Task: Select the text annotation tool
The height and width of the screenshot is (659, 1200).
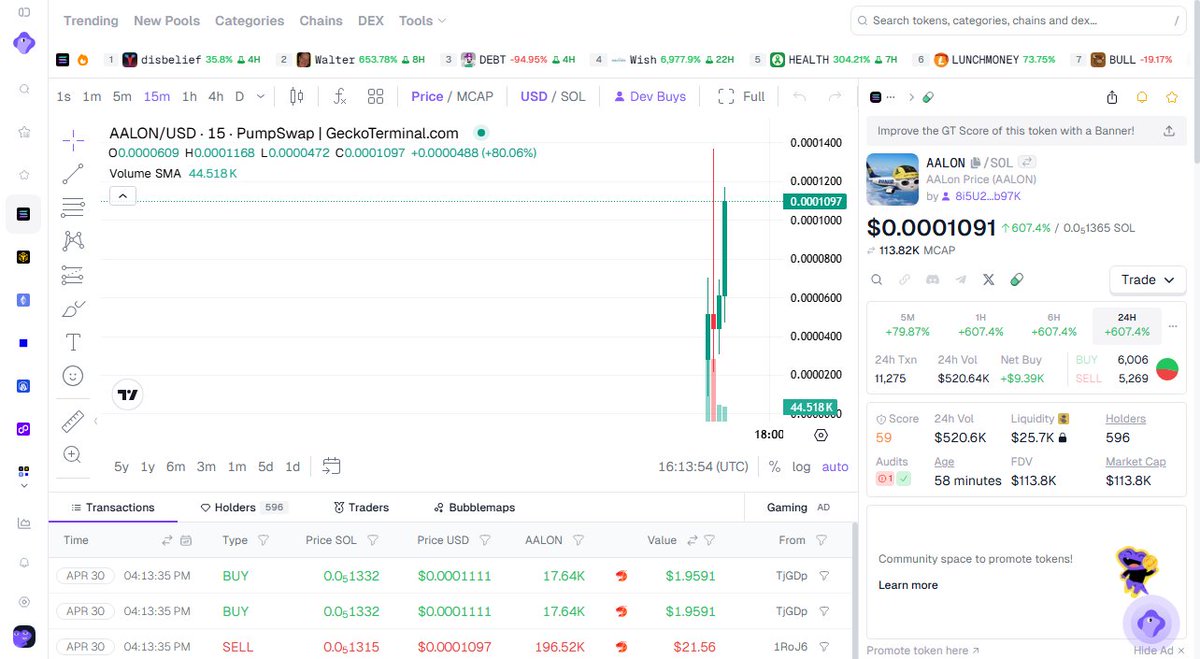Action: pyautogui.click(x=73, y=342)
